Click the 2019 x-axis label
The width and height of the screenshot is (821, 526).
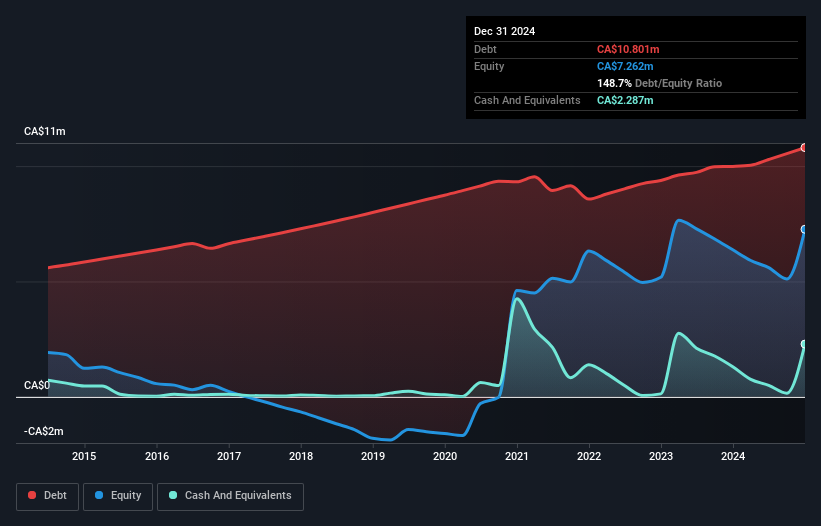coord(373,456)
